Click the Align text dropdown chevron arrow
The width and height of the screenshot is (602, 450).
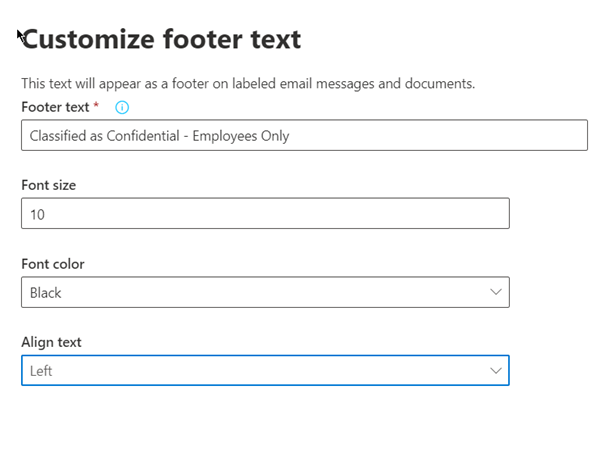click(495, 370)
